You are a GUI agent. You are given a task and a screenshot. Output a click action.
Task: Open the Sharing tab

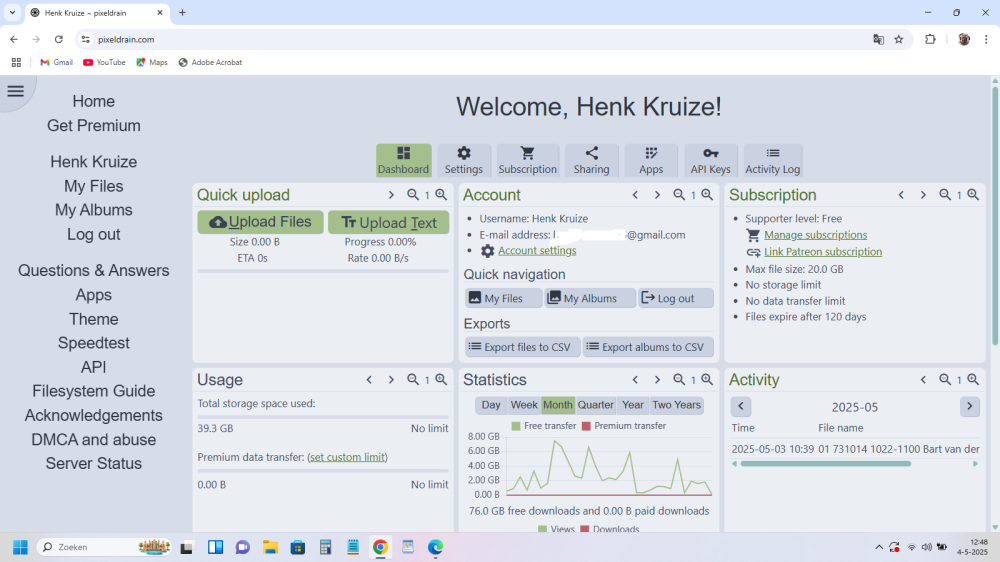click(591, 160)
